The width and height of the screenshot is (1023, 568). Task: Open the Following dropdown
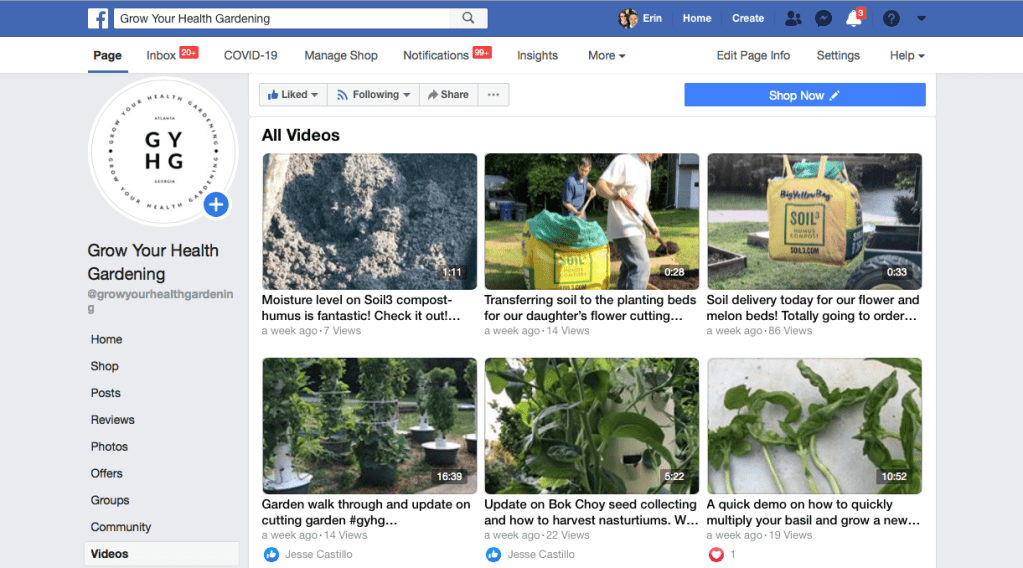point(373,95)
